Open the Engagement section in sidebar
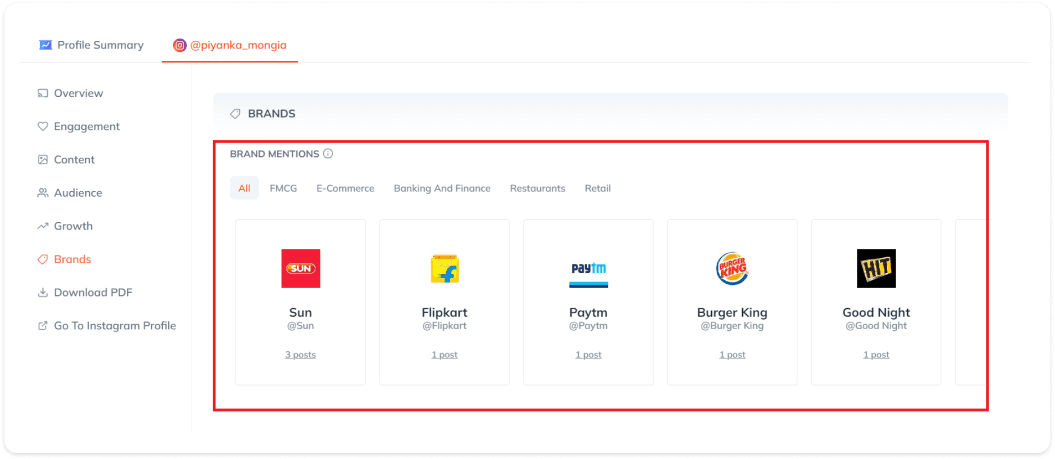Image resolution: width=1055 pixels, height=459 pixels. pos(86,126)
